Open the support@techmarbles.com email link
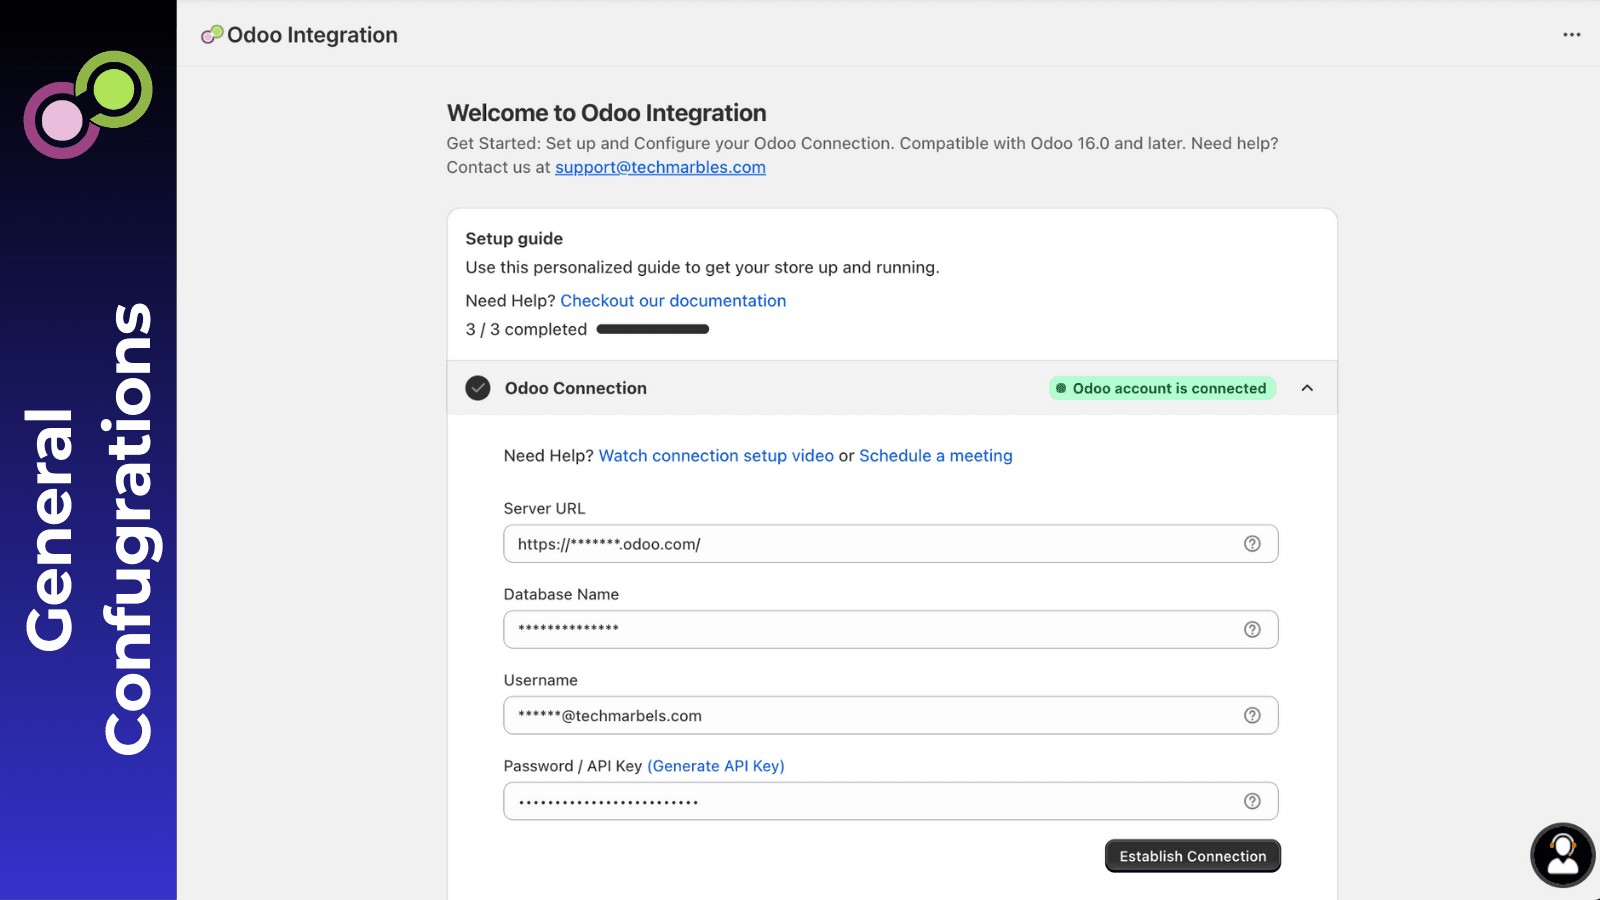The height and width of the screenshot is (900, 1600). tap(660, 168)
